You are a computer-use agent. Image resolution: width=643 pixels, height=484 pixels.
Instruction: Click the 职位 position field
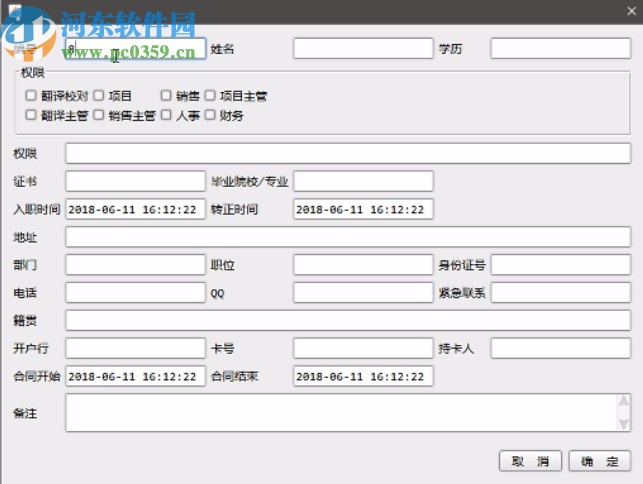363,265
